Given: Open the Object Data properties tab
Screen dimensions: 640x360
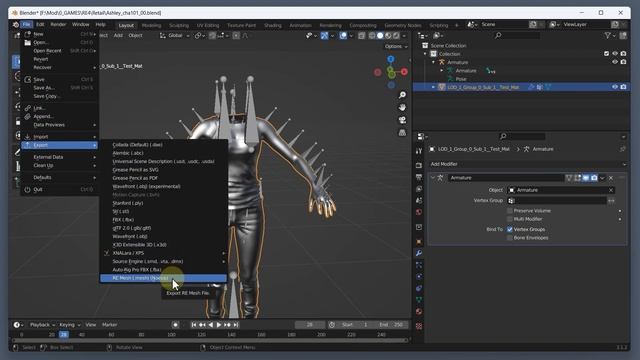Looking at the screenshot, I should pyautogui.click(x=419, y=300).
